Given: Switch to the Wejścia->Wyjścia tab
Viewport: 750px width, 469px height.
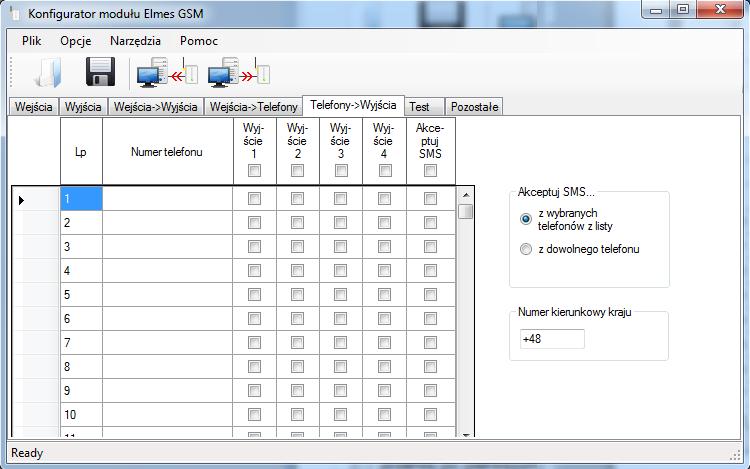Looking at the screenshot, I should [155, 107].
